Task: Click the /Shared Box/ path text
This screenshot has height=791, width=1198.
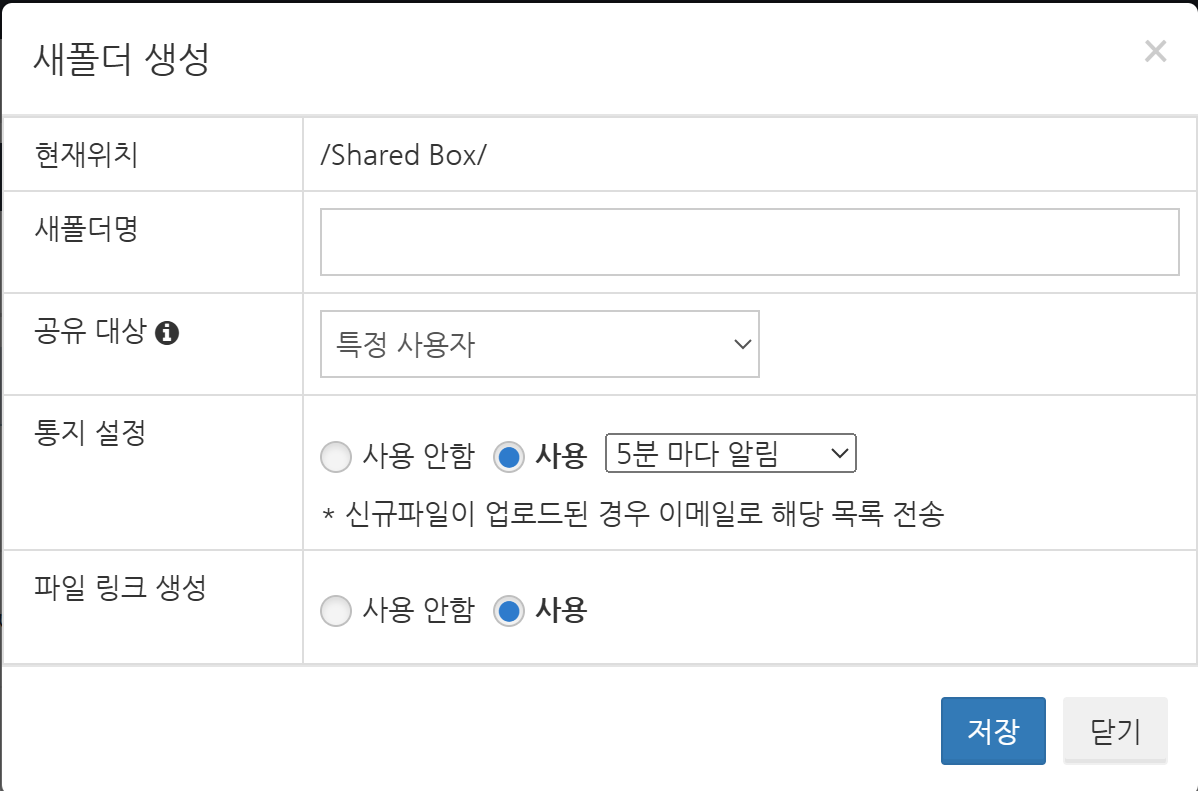Action: (x=403, y=155)
